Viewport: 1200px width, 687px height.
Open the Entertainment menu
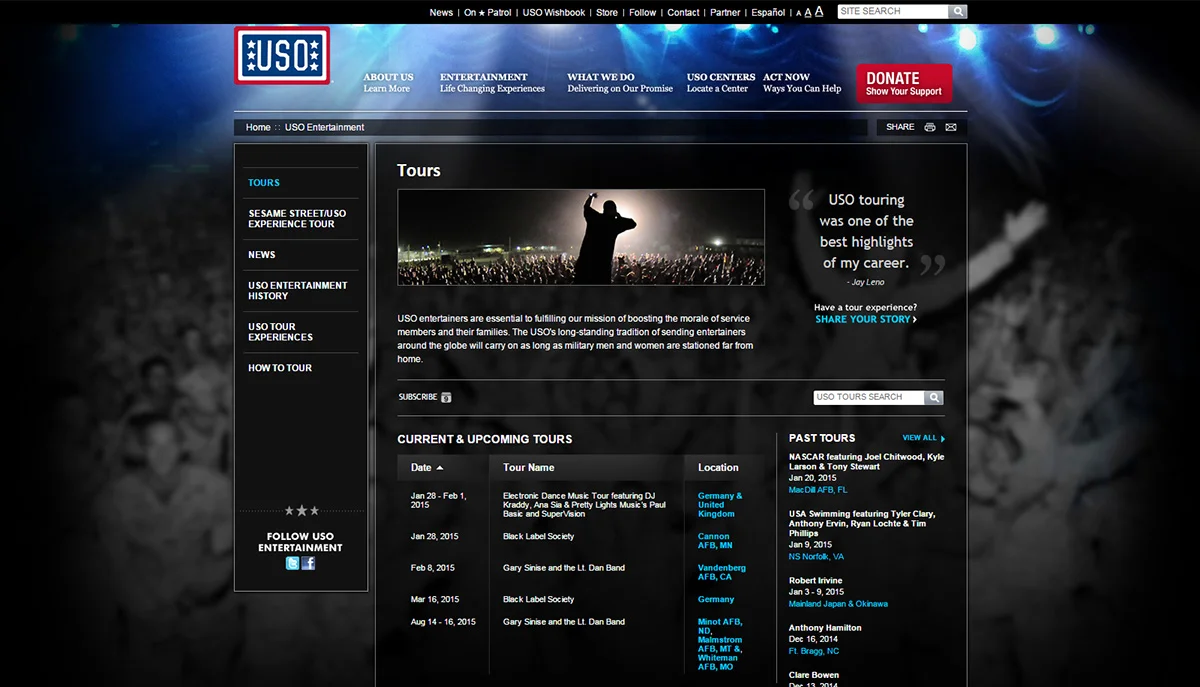[x=492, y=82]
